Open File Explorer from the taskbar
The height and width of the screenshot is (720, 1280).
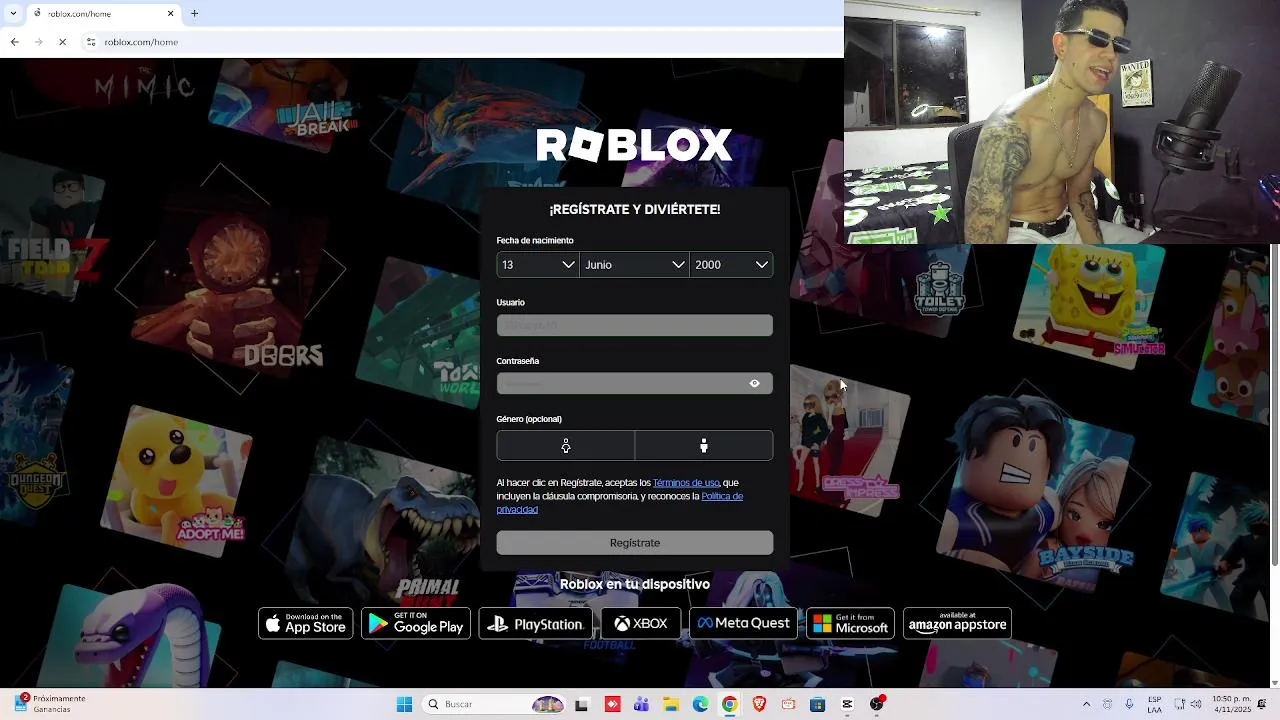671,705
